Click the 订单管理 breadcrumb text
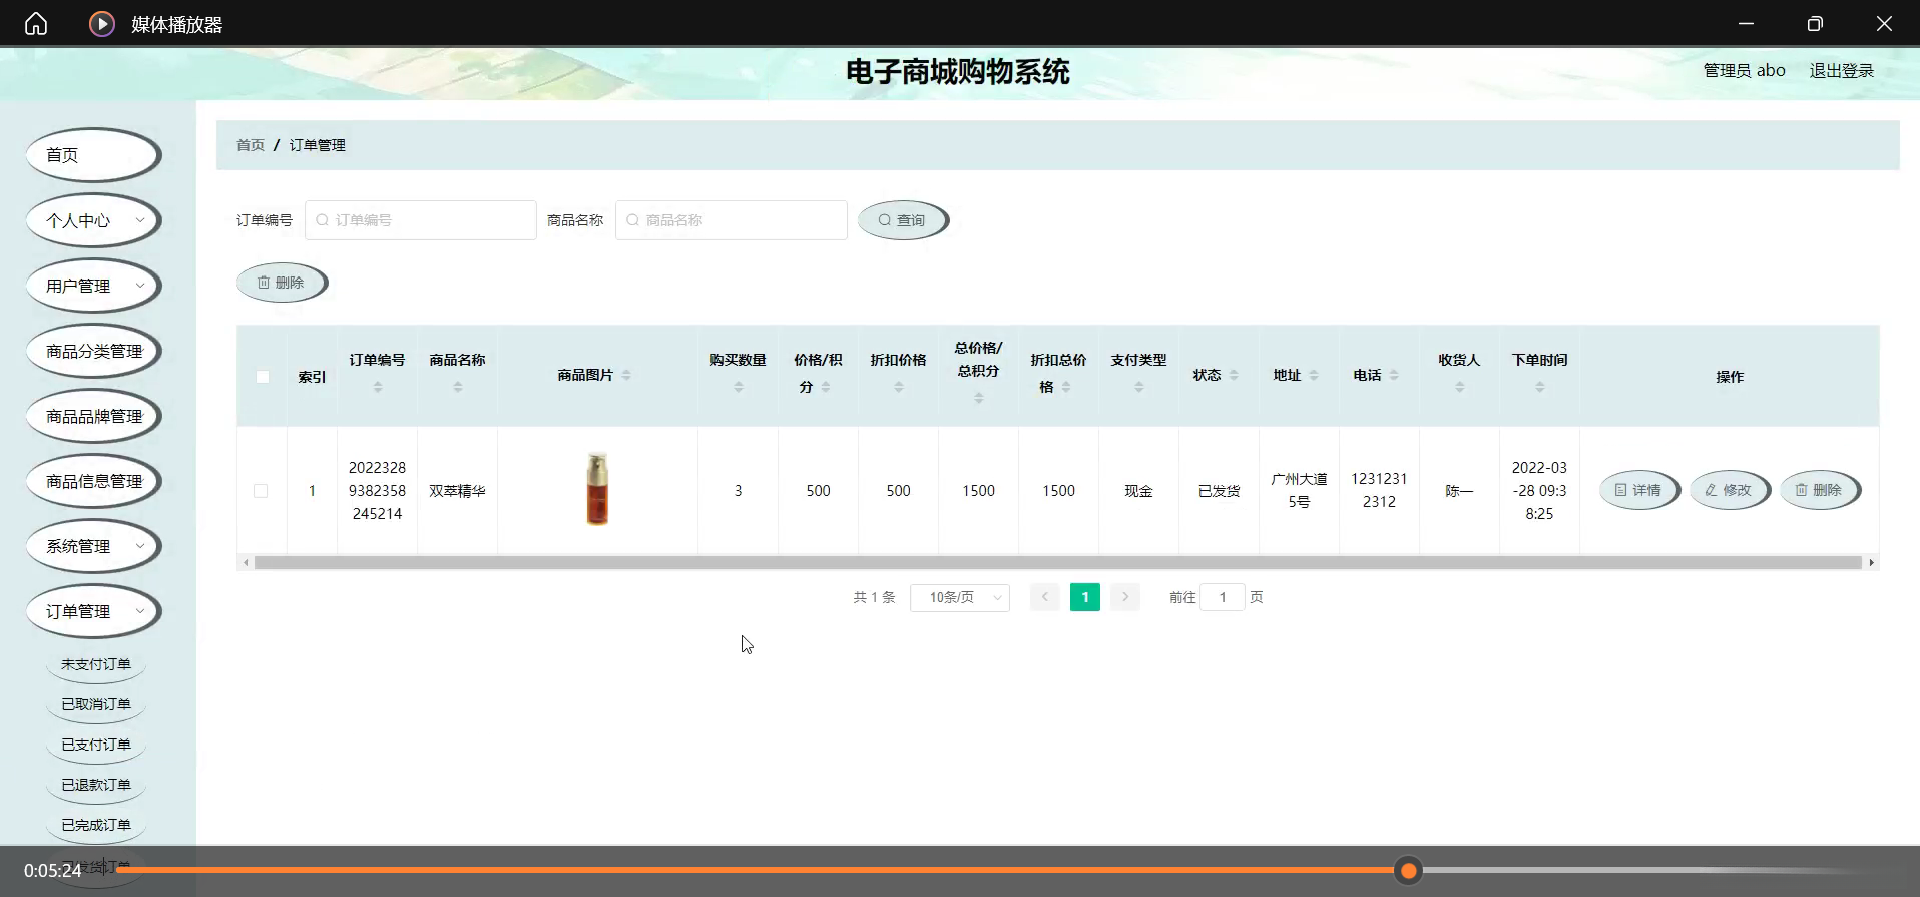The image size is (1920, 897). point(318,145)
